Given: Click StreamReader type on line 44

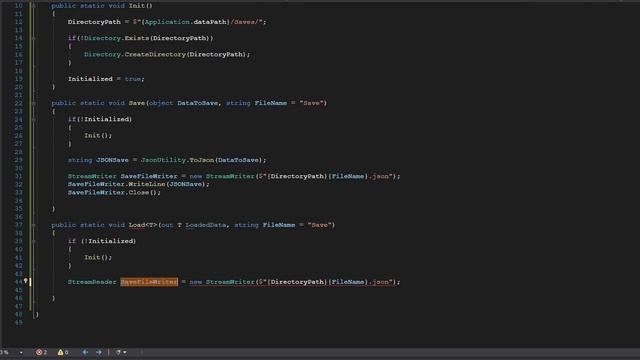Looking at the screenshot, I should (92, 282).
